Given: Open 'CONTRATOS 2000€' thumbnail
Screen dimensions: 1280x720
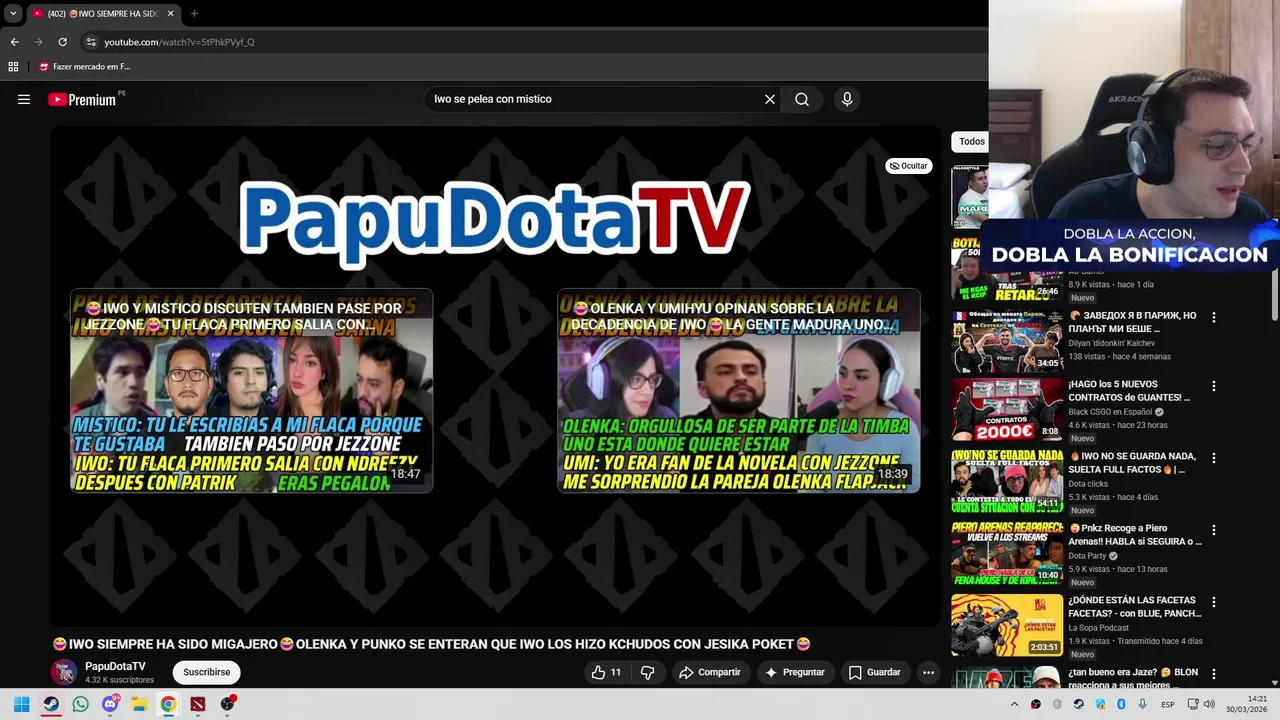Looking at the screenshot, I should [1007, 409].
